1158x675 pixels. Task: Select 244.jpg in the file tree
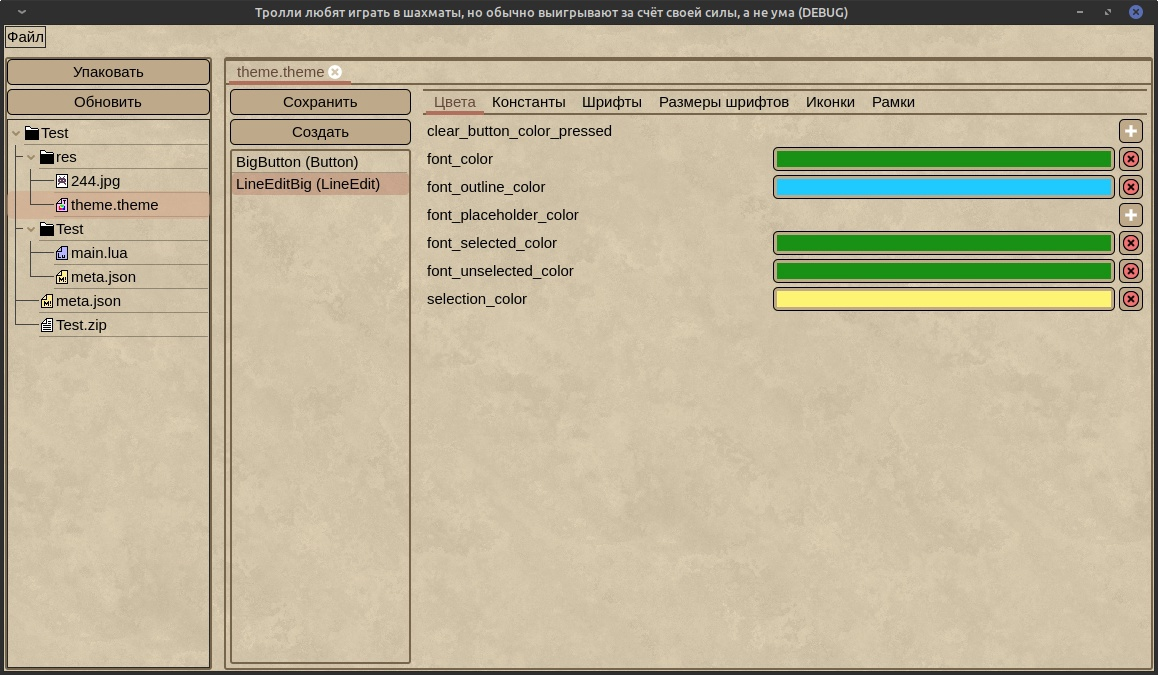coord(95,181)
